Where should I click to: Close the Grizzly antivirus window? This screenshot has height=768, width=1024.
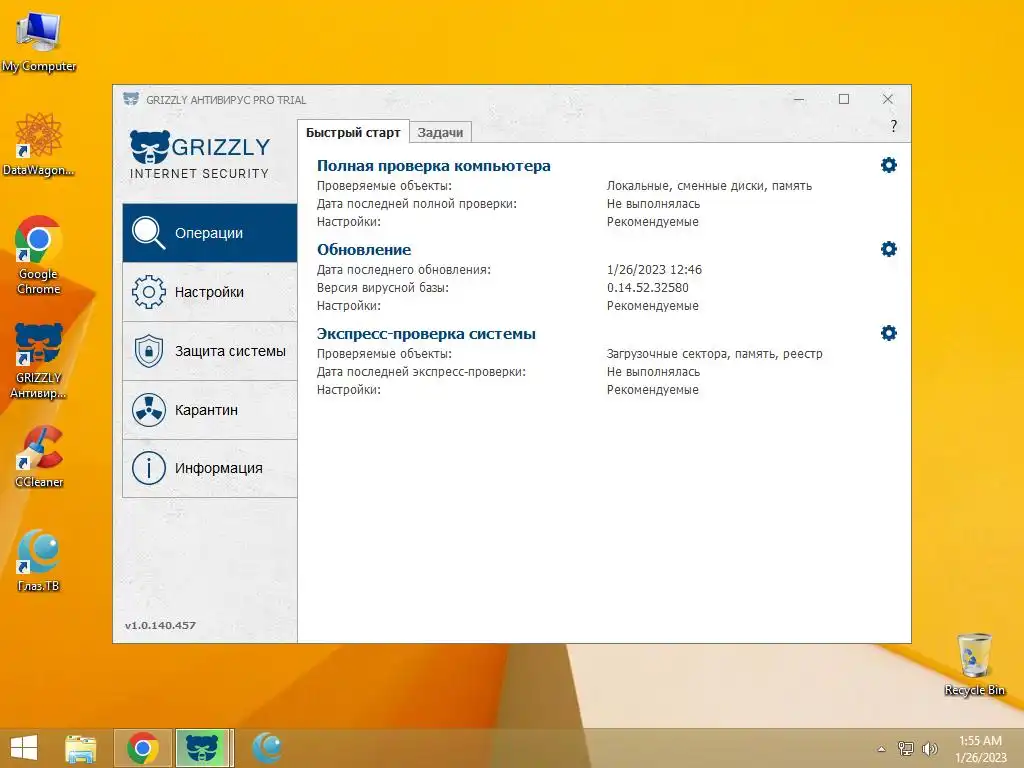(888, 99)
